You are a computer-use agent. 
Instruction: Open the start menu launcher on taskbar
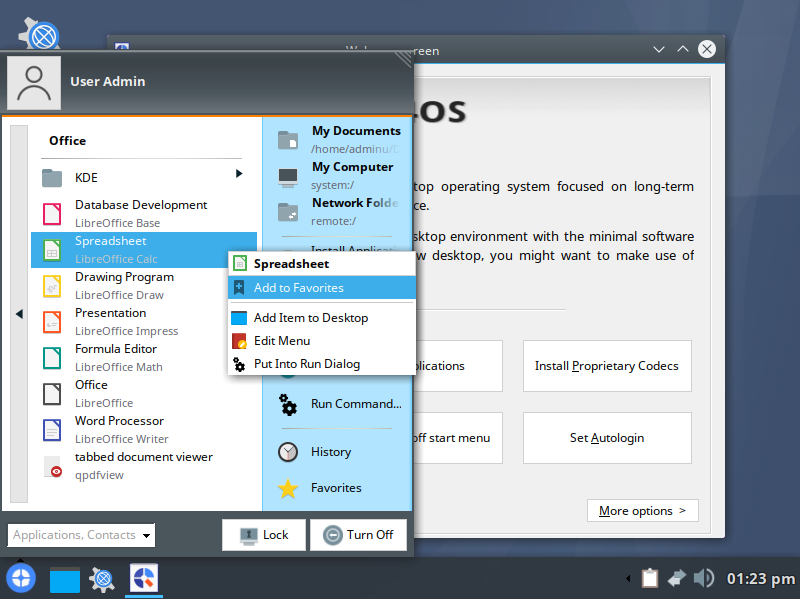point(21,579)
